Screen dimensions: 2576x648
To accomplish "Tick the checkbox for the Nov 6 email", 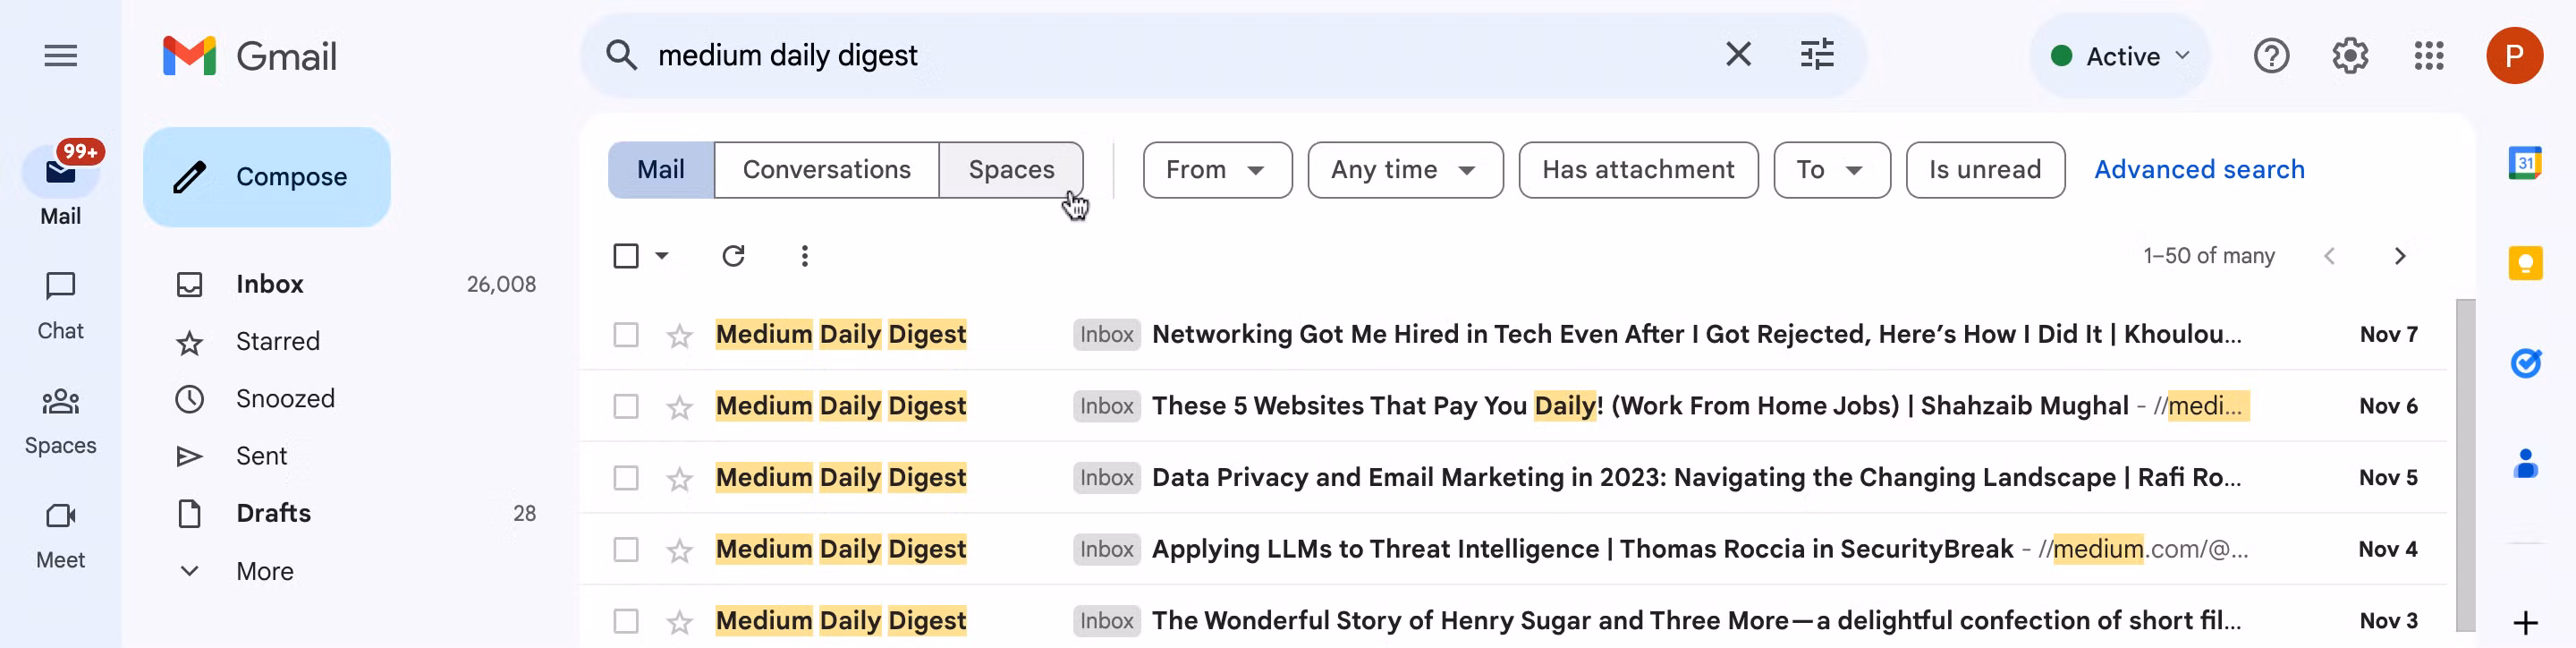I will click(625, 407).
